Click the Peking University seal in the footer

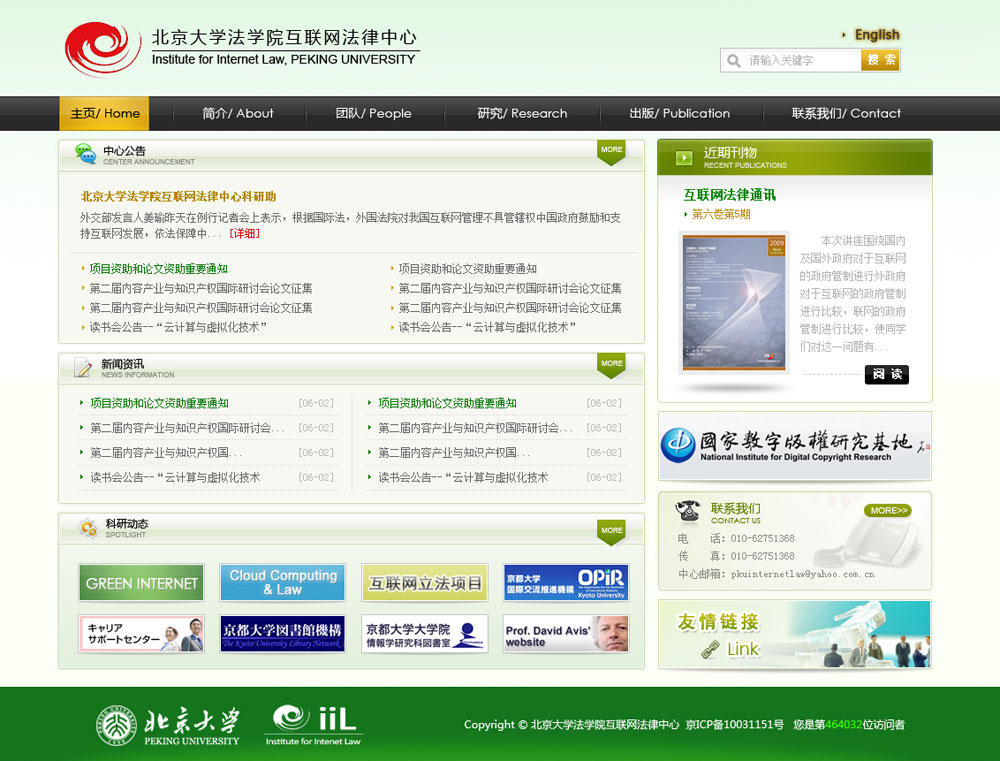(120, 726)
